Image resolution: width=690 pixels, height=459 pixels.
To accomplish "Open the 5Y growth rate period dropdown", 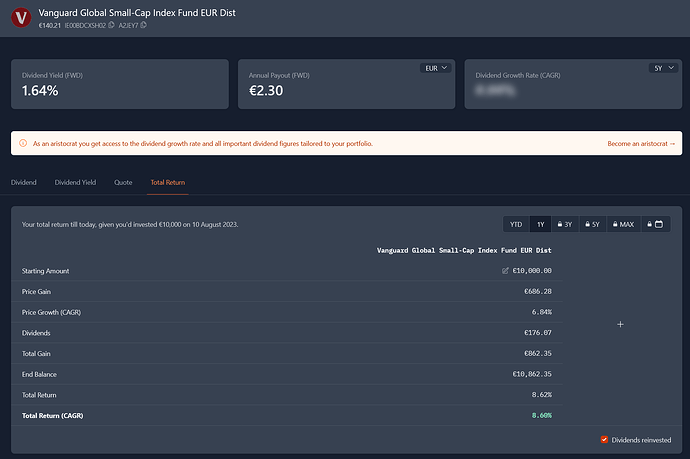I will [663, 68].
